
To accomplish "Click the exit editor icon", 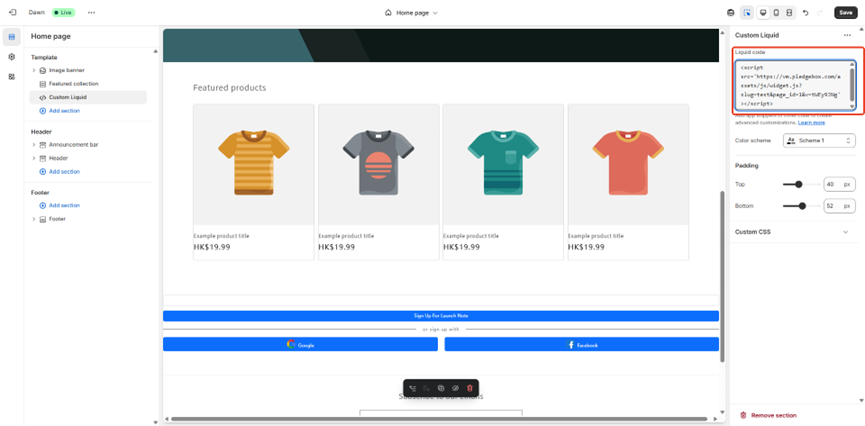I will (13, 12).
